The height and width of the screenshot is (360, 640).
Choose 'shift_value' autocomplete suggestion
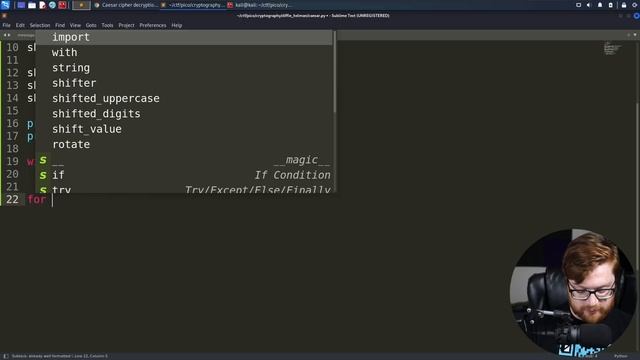coord(184,129)
